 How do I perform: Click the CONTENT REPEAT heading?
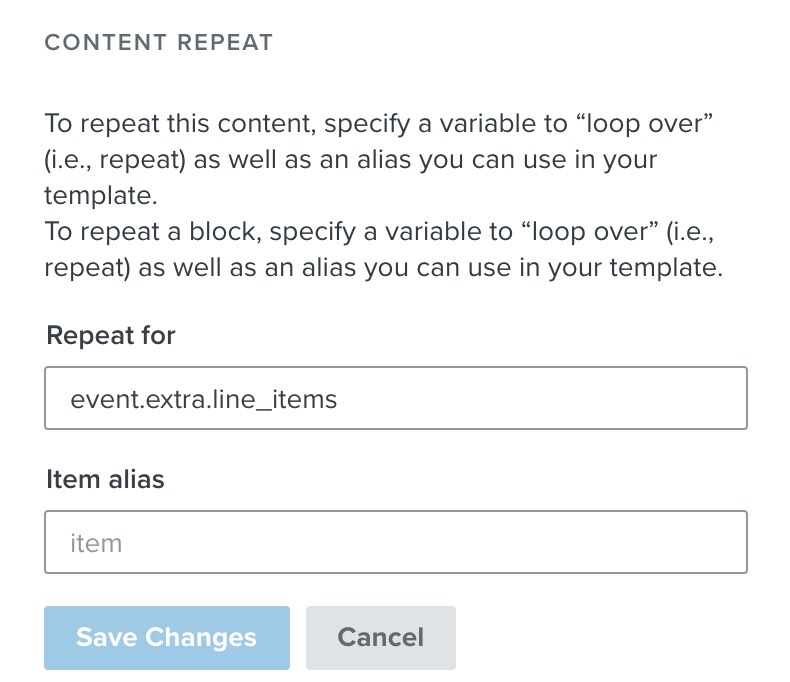pyautogui.click(x=159, y=43)
